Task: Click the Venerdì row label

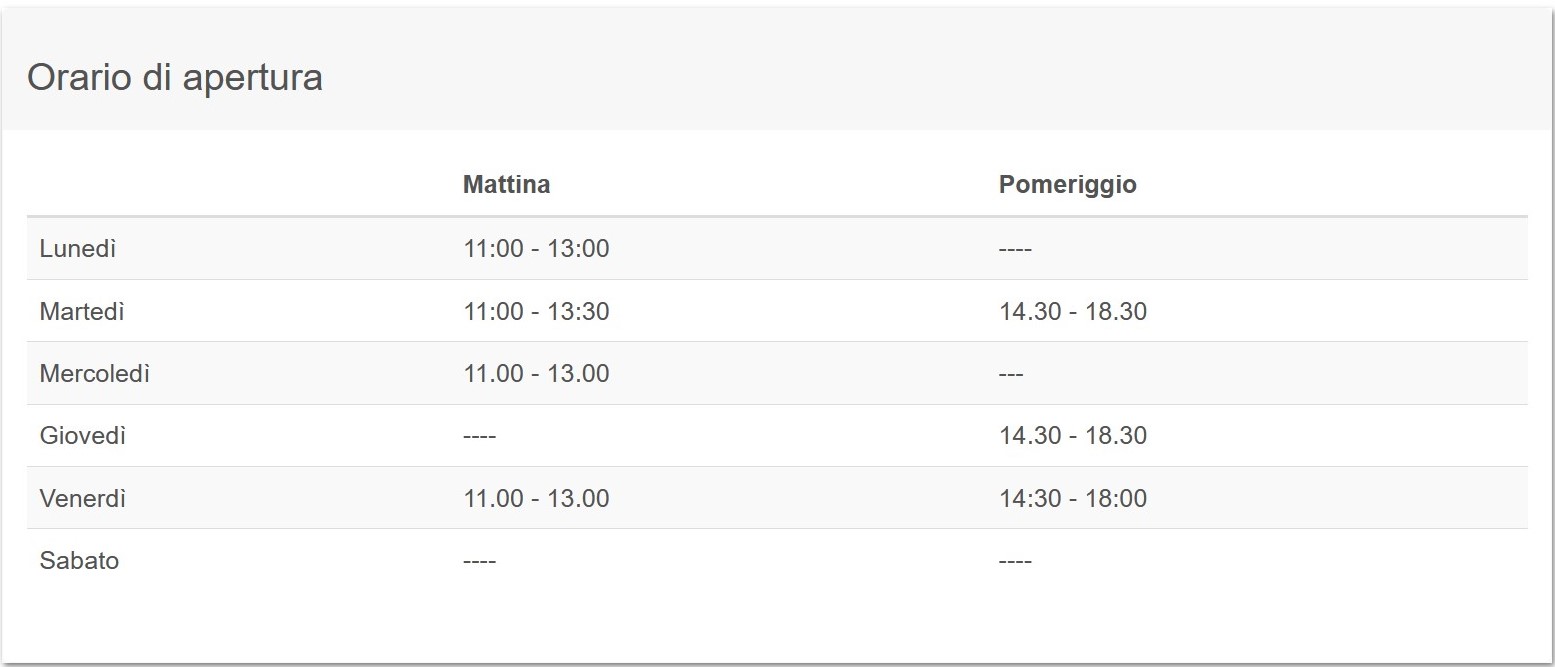Action: tap(83, 499)
